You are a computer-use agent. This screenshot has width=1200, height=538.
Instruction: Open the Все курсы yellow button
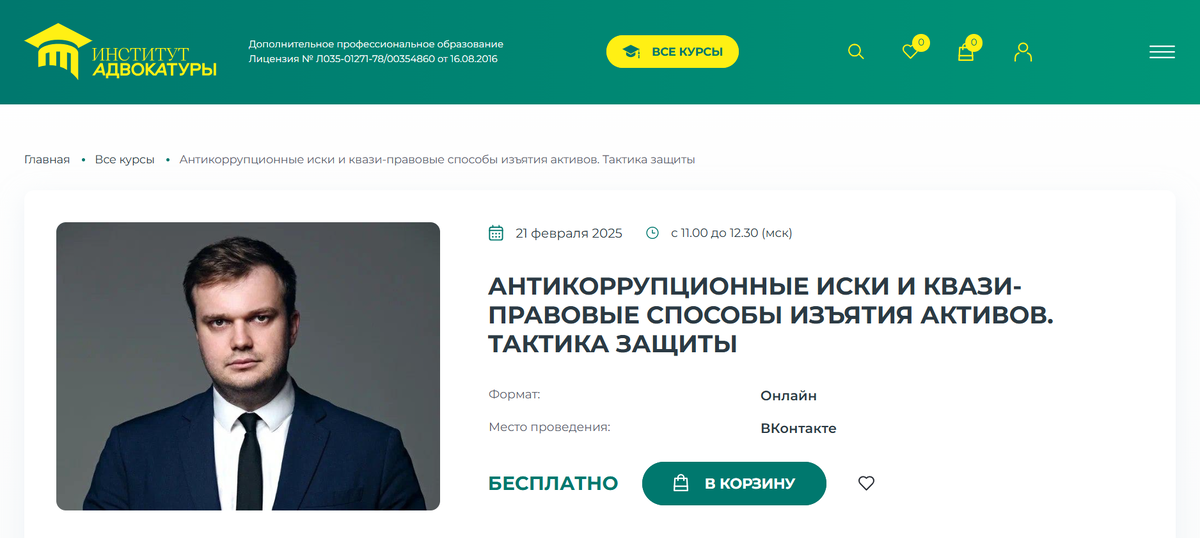(x=672, y=52)
